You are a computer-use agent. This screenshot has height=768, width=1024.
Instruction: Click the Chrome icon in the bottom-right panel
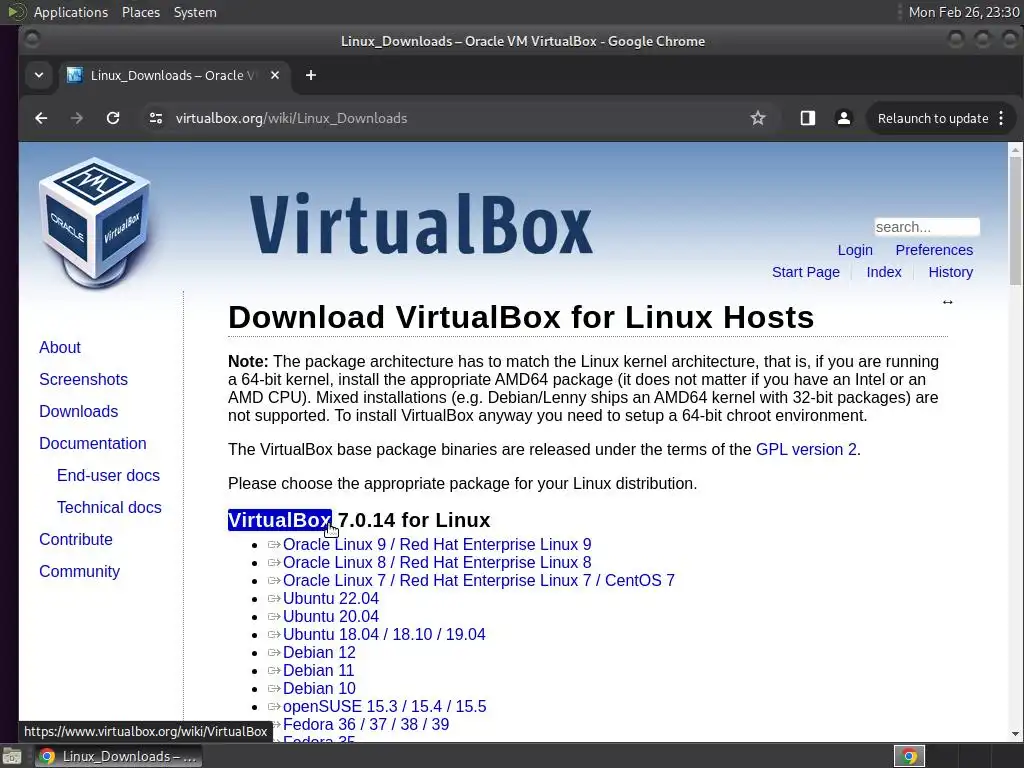tap(909, 756)
